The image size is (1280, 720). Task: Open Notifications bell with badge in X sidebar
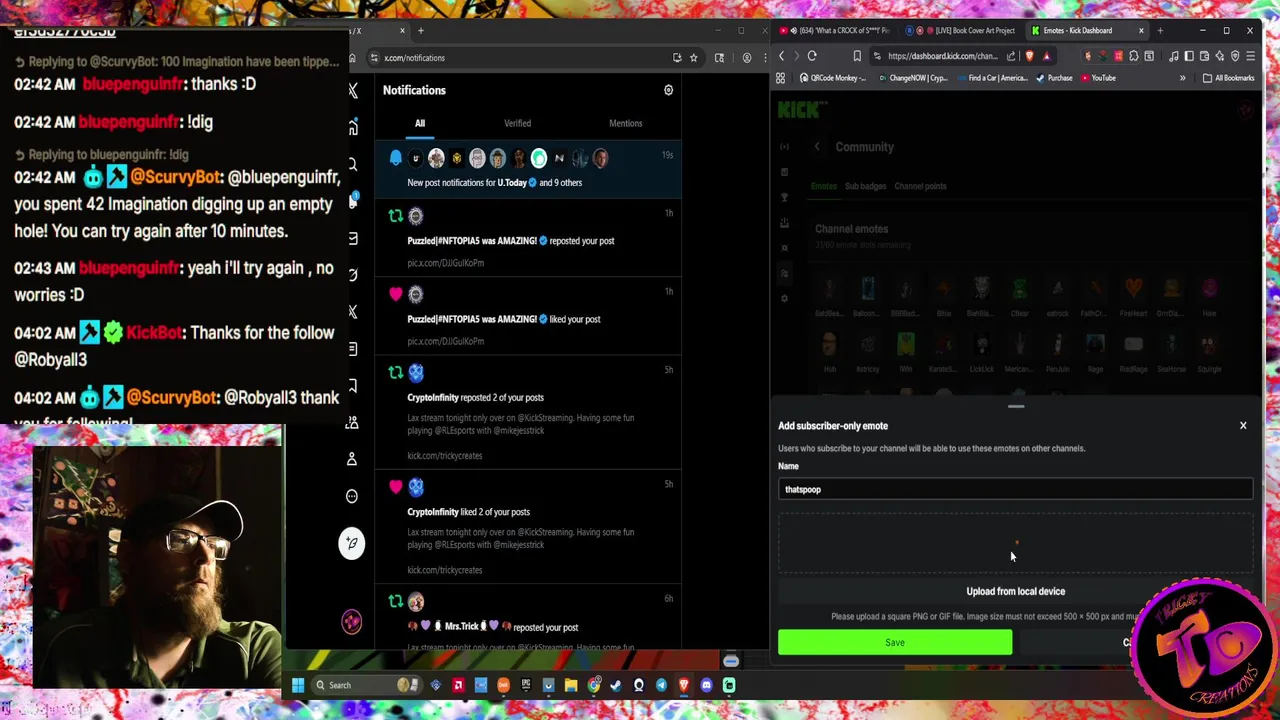tap(352, 201)
